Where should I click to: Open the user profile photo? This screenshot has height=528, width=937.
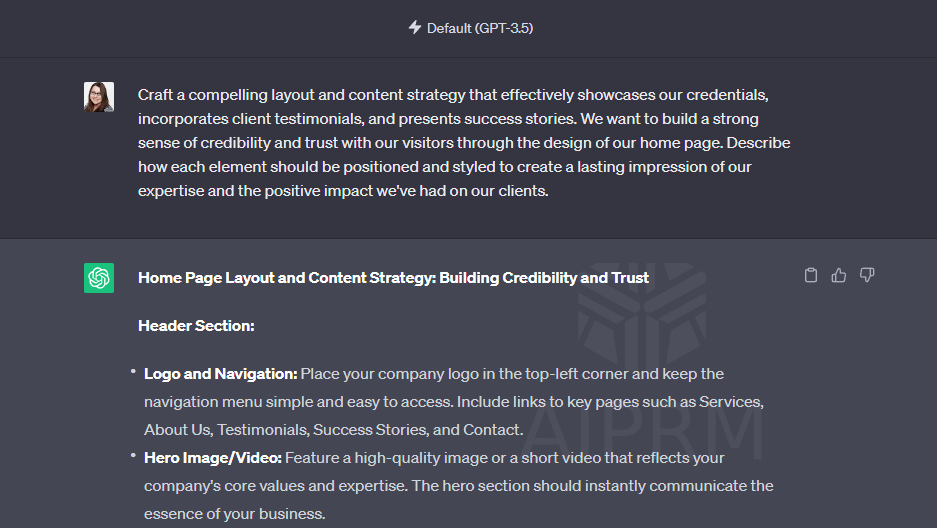99,97
